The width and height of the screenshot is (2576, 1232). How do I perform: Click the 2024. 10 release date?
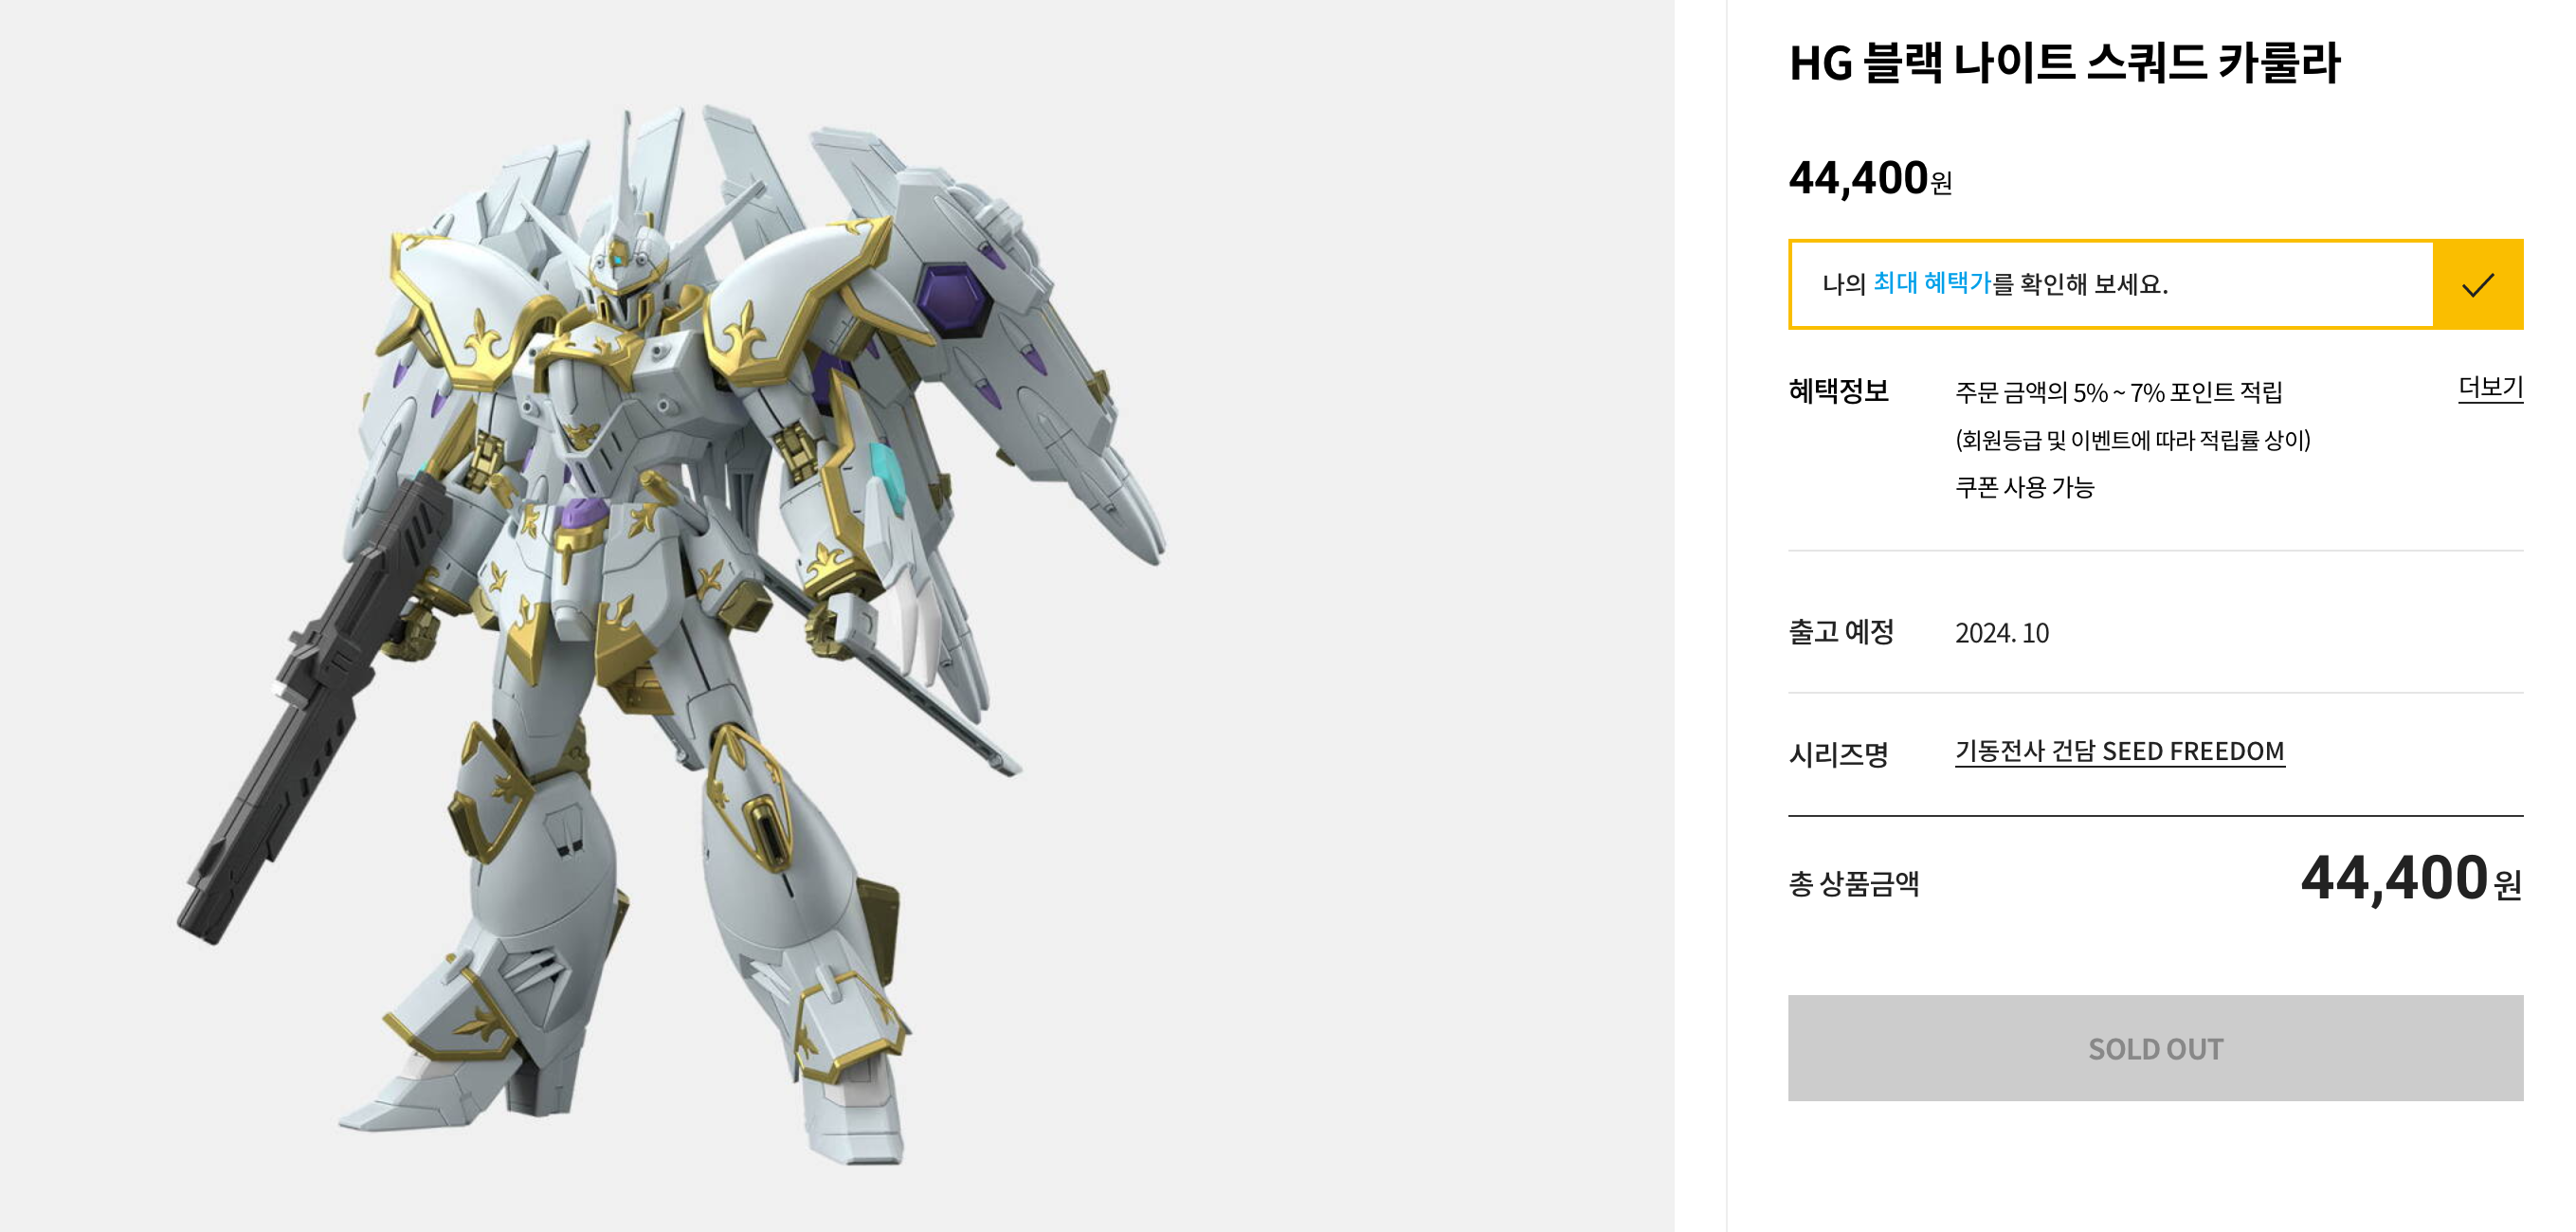[x=2002, y=633]
